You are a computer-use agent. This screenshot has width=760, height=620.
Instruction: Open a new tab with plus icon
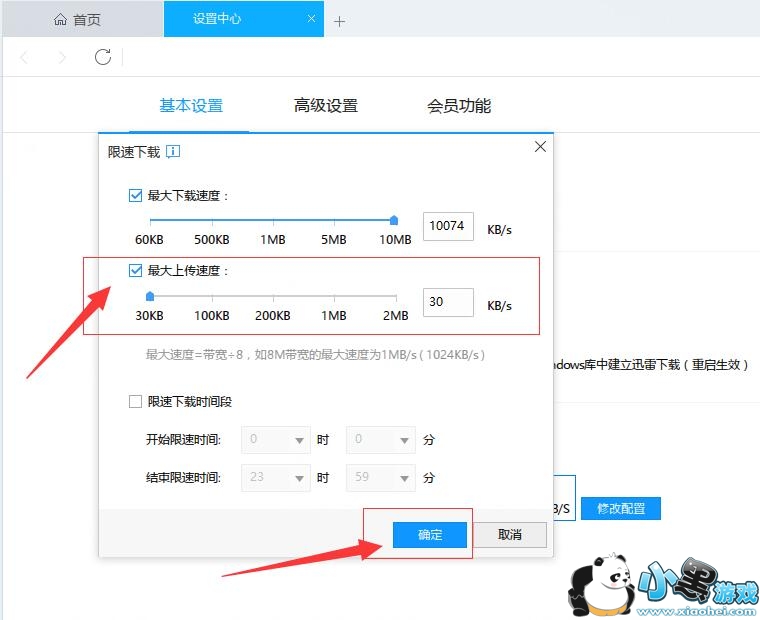pos(339,21)
